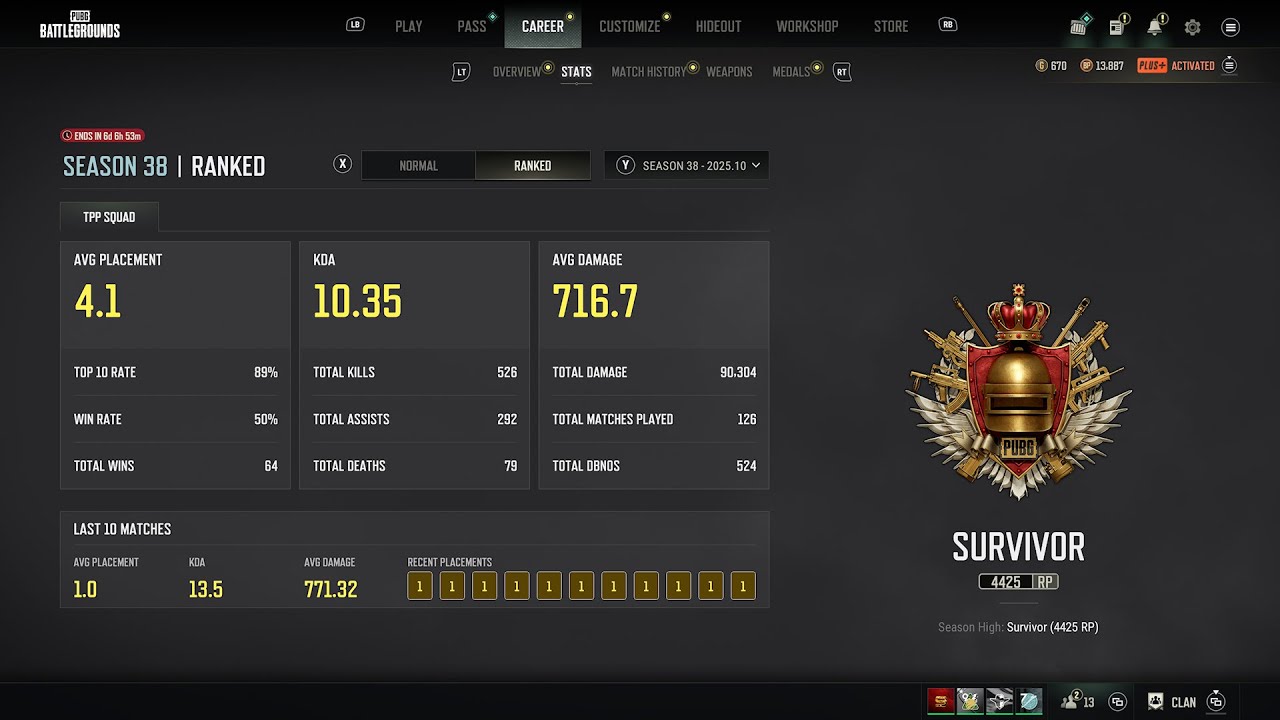The height and width of the screenshot is (720, 1280).
Task: Select the TPP SQUAD tab
Action: (x=109, y=217)
